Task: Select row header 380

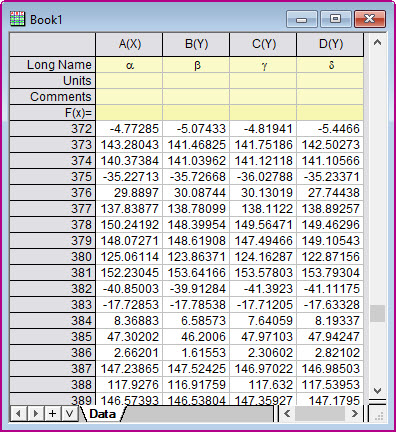Action: [x=53, y=257]
